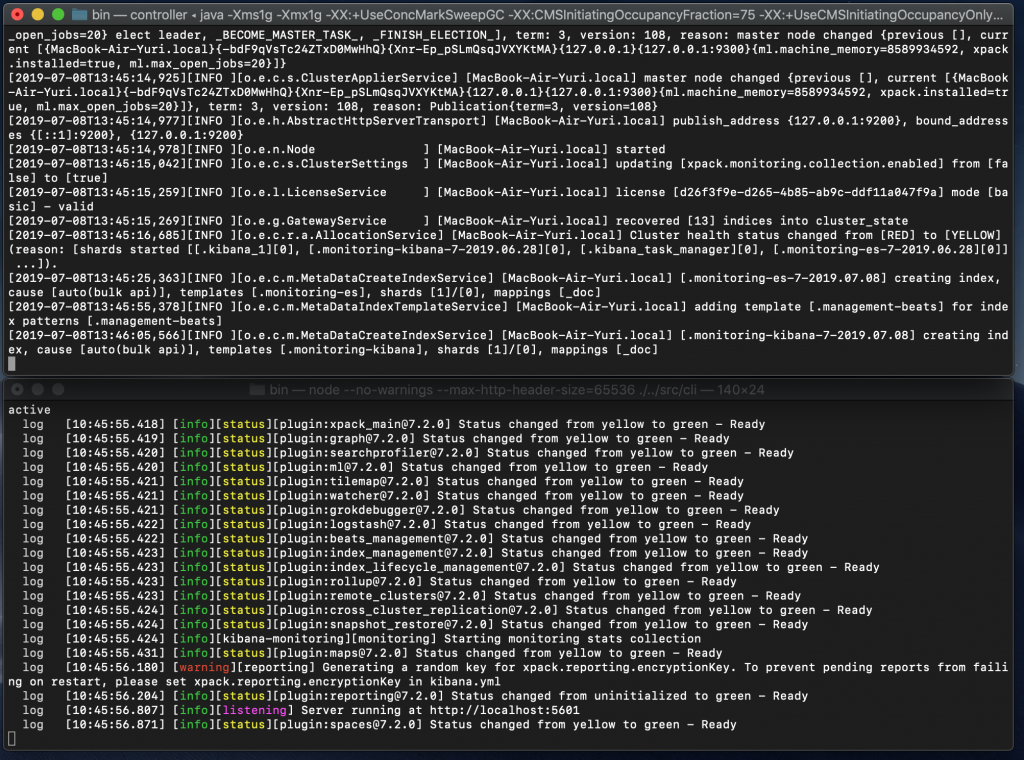This screenshot has height=760, width=1024.
Task: Select 'plugin:index_management@7.2.0' text
Action: (x=387, y=553)
